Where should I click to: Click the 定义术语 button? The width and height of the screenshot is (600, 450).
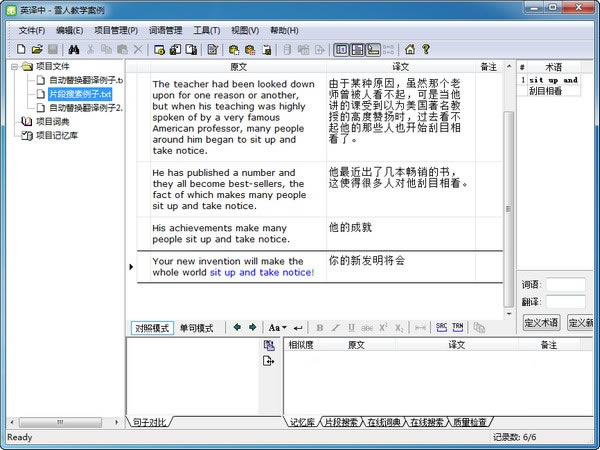pyautogui.click(x=541, y=322)
